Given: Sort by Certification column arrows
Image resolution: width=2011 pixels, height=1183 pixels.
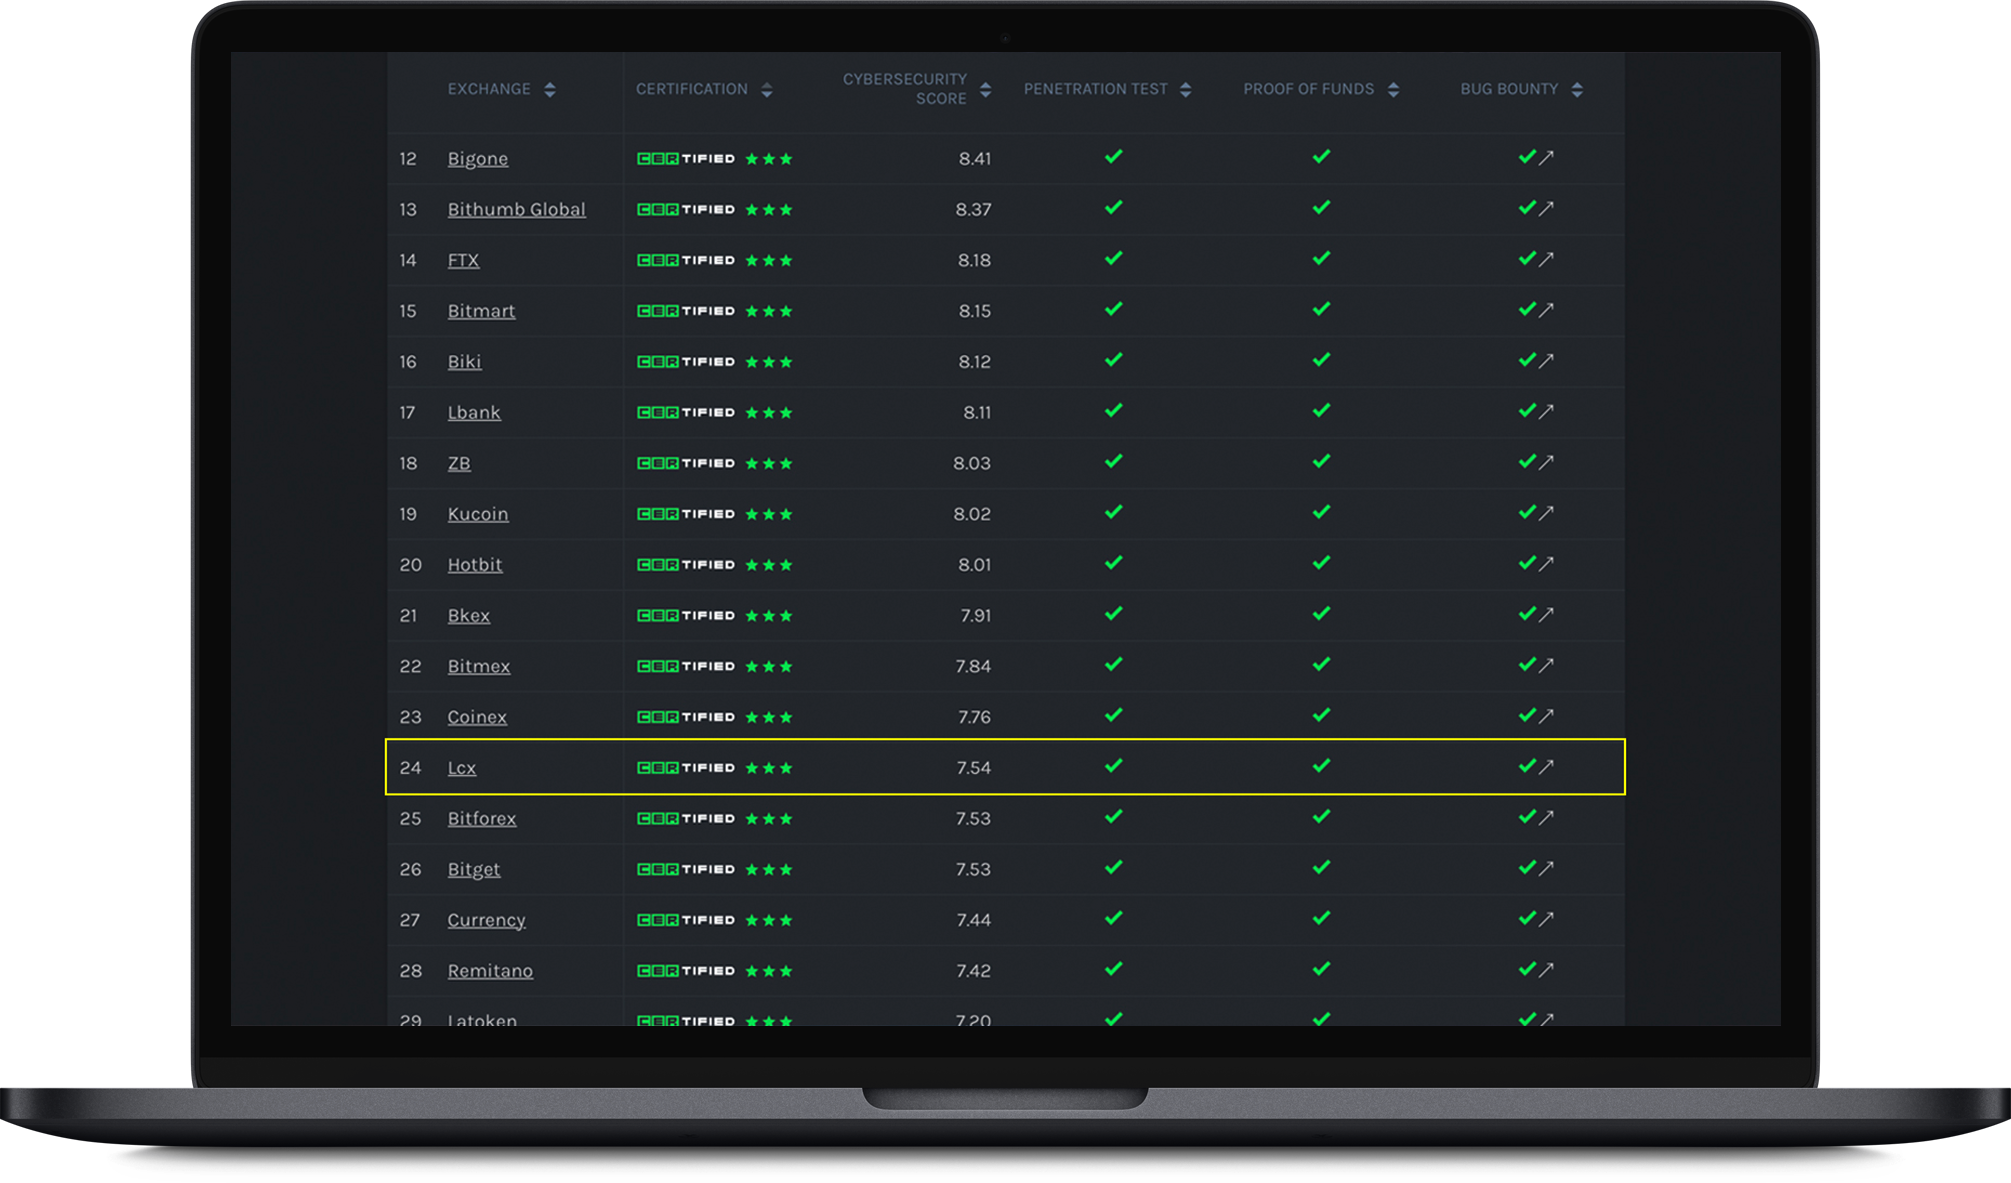Looking at the screenshot, I should coord(767,90).
